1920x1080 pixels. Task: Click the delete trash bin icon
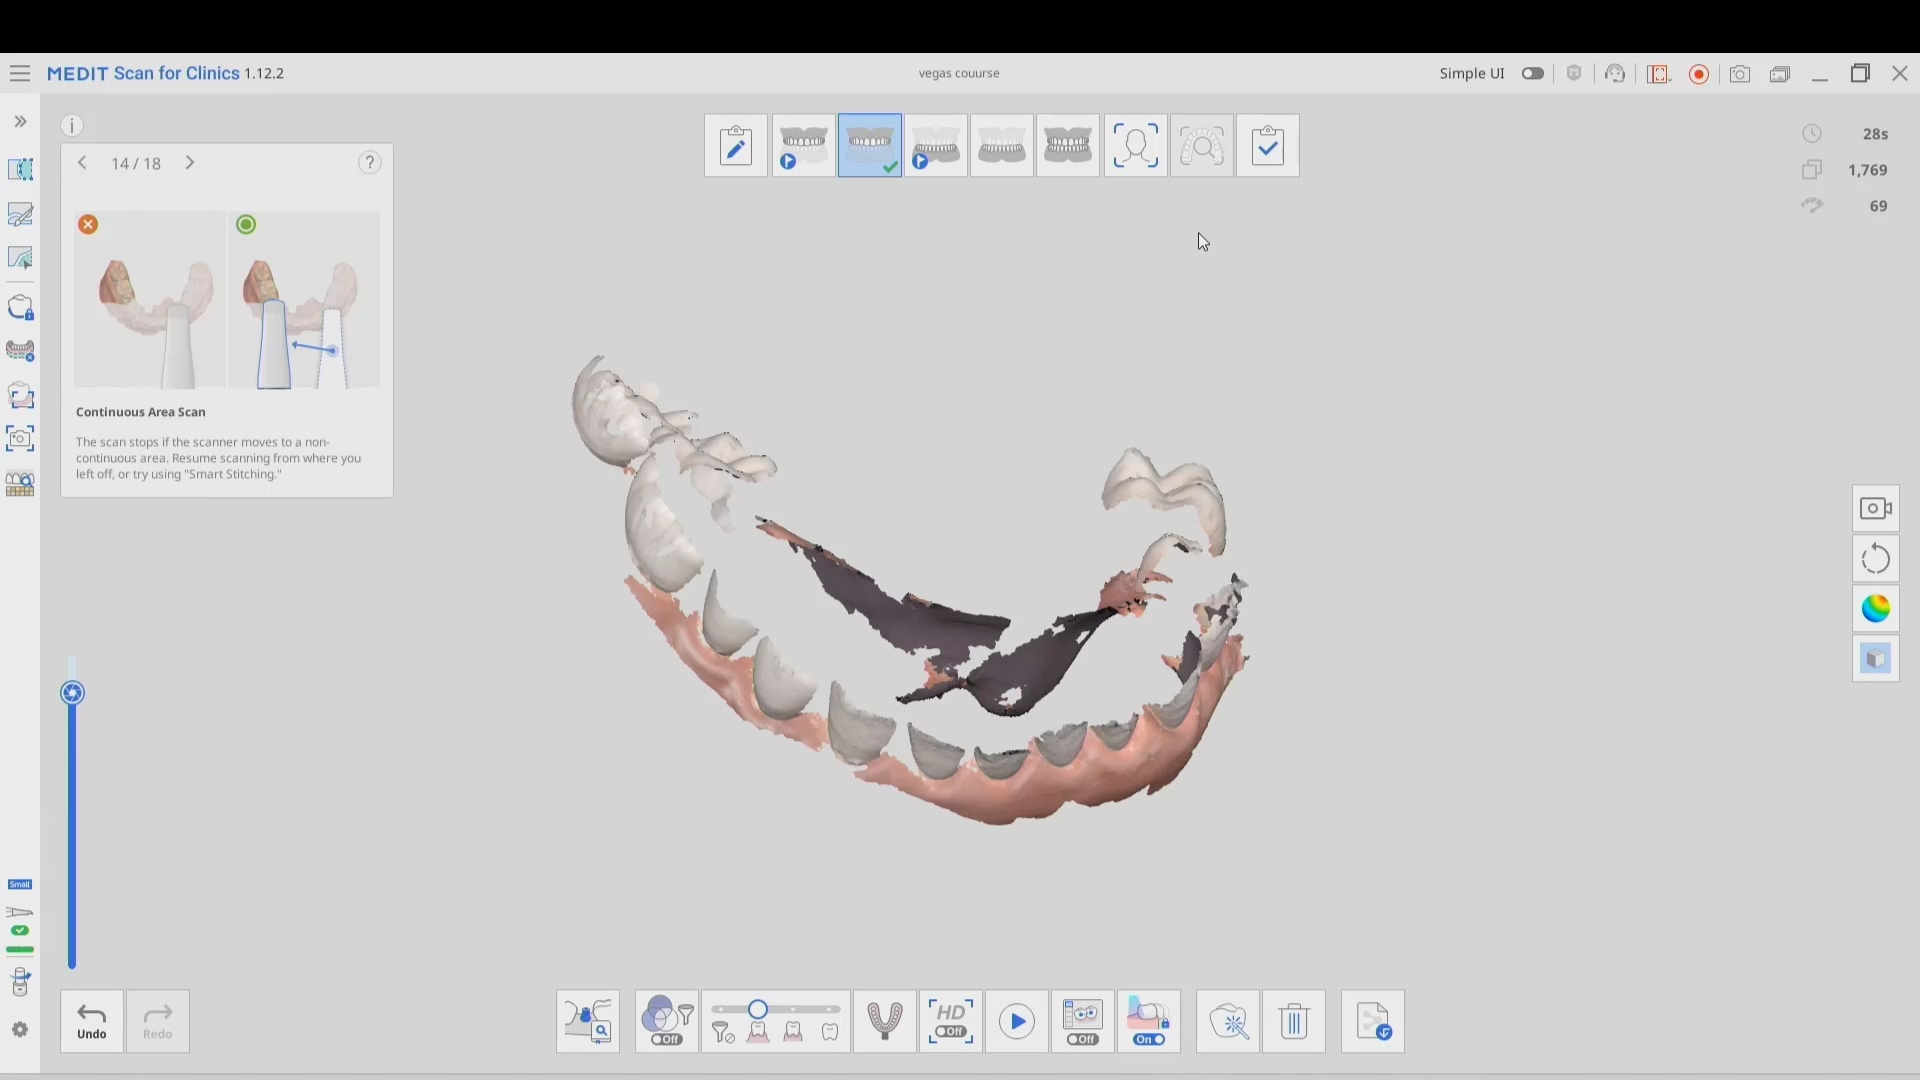(x=1294, y=1021)
